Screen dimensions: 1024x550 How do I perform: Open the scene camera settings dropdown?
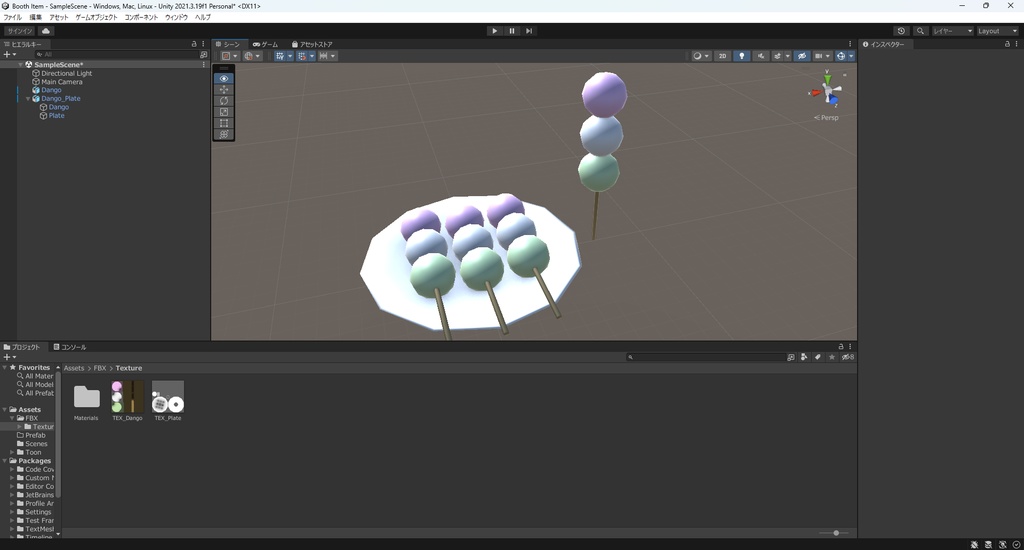pyautogui.click(x=822, y=56)
